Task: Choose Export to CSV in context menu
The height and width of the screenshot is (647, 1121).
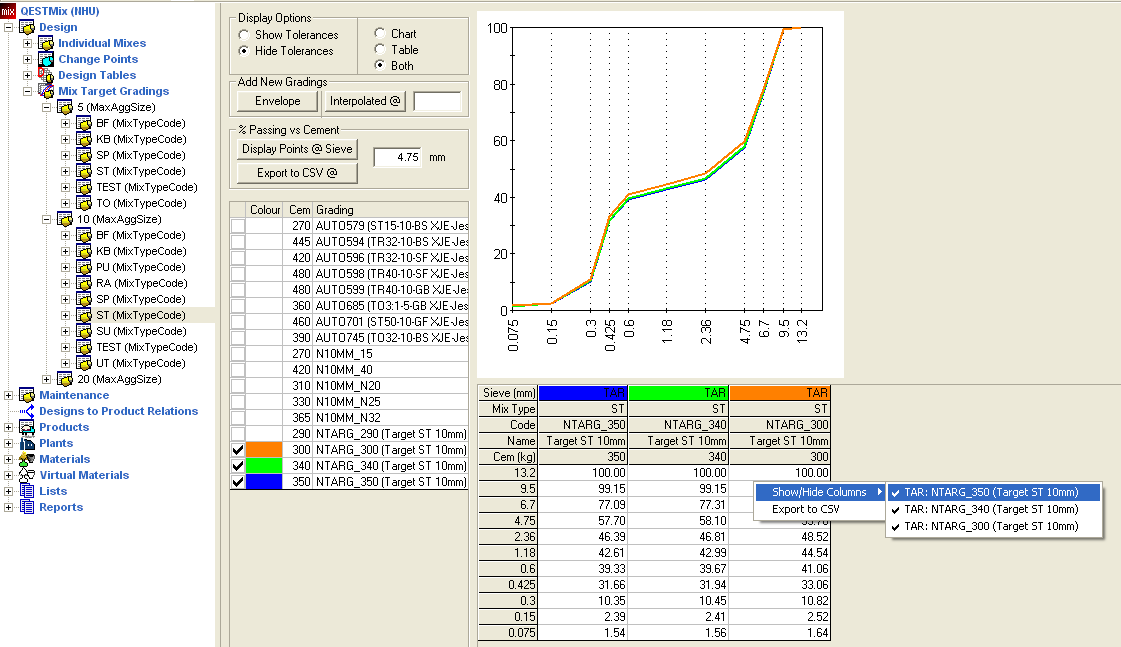Action: 805,509
